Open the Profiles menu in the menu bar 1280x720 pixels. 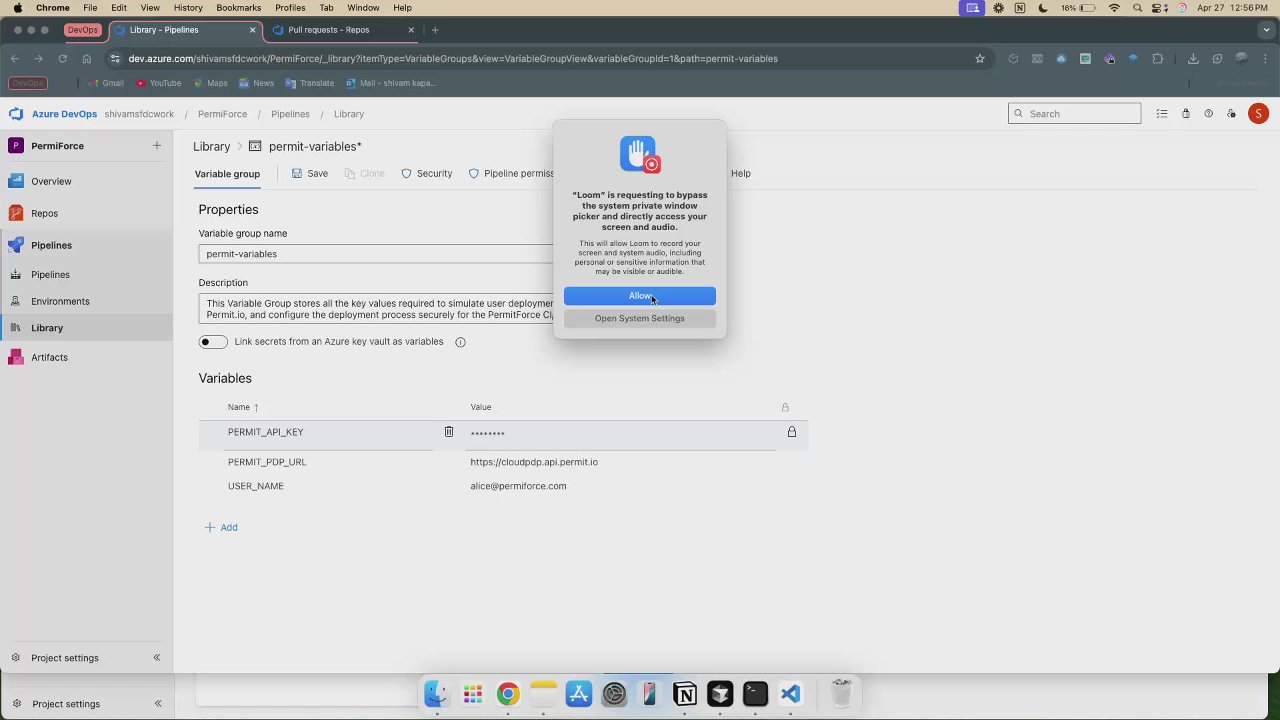click(x=290, y=8)
